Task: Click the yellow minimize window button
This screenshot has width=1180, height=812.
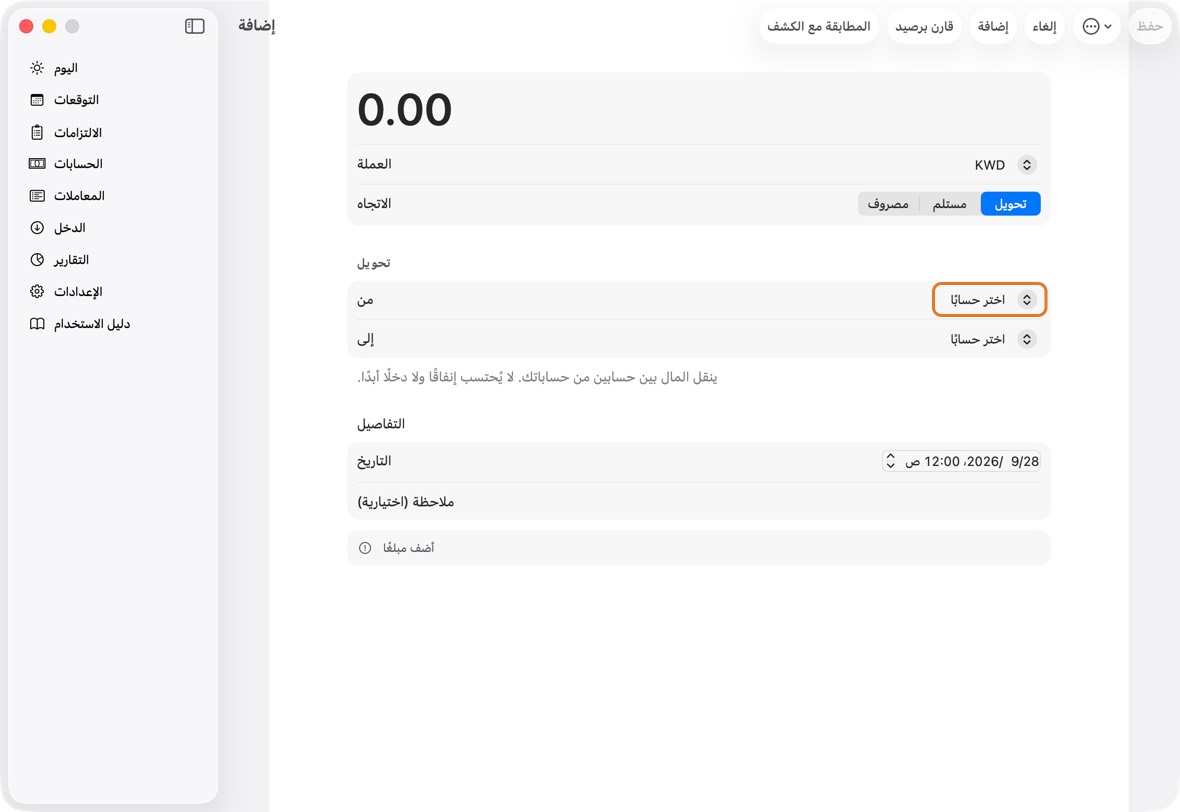Action: point(49,26)
